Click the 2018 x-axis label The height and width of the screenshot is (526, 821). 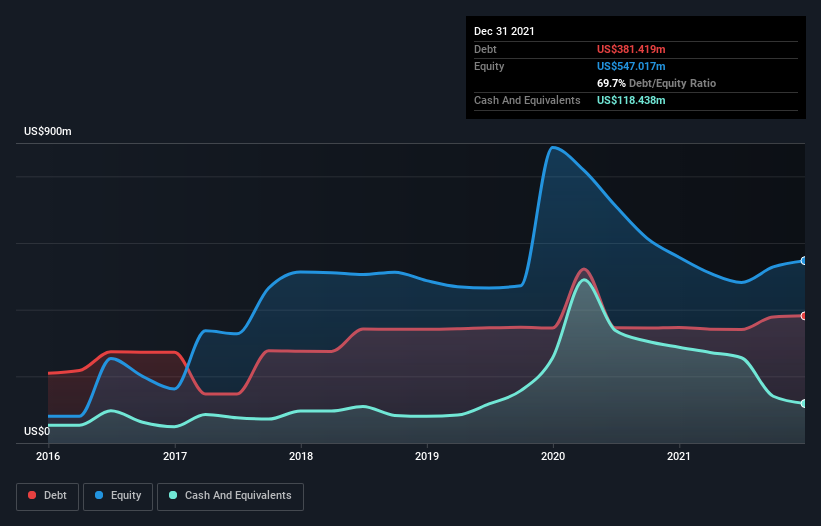pos(301,456)
